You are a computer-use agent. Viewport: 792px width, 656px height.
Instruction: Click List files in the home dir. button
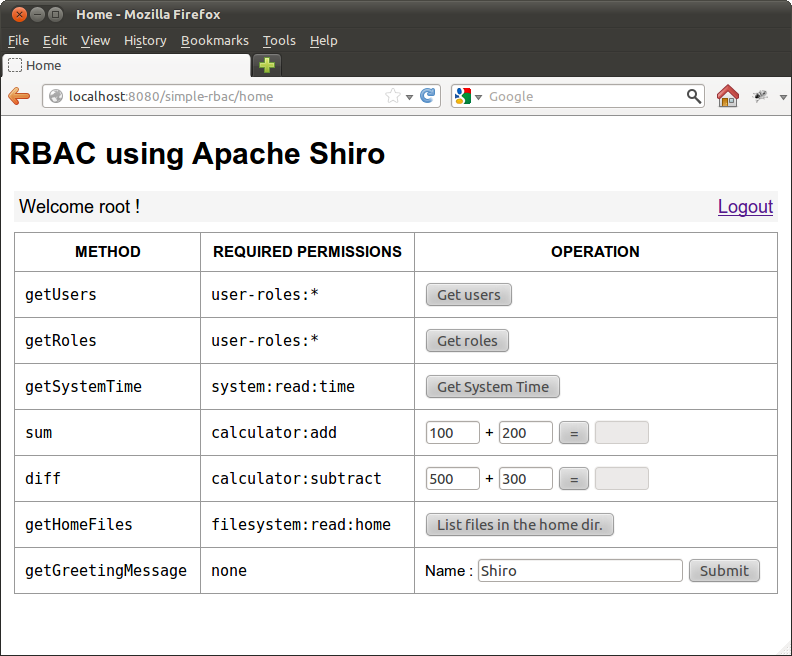click(519, 525)
